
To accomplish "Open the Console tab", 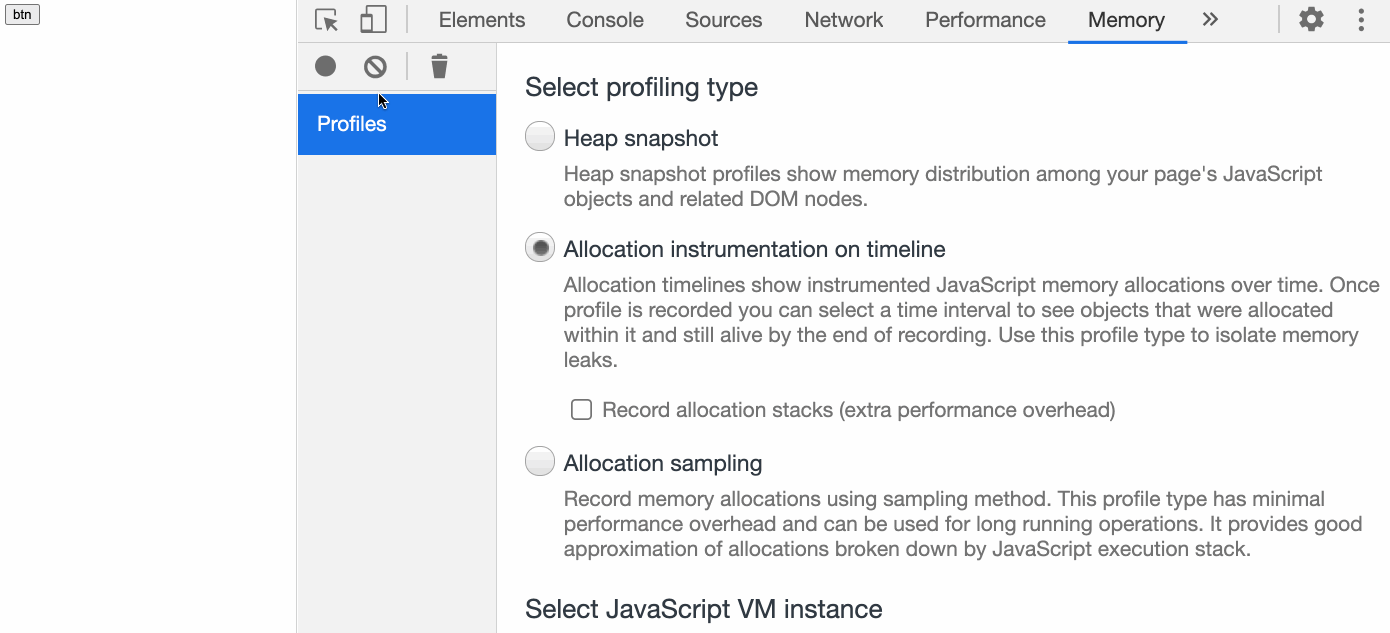I will point(605,20).
